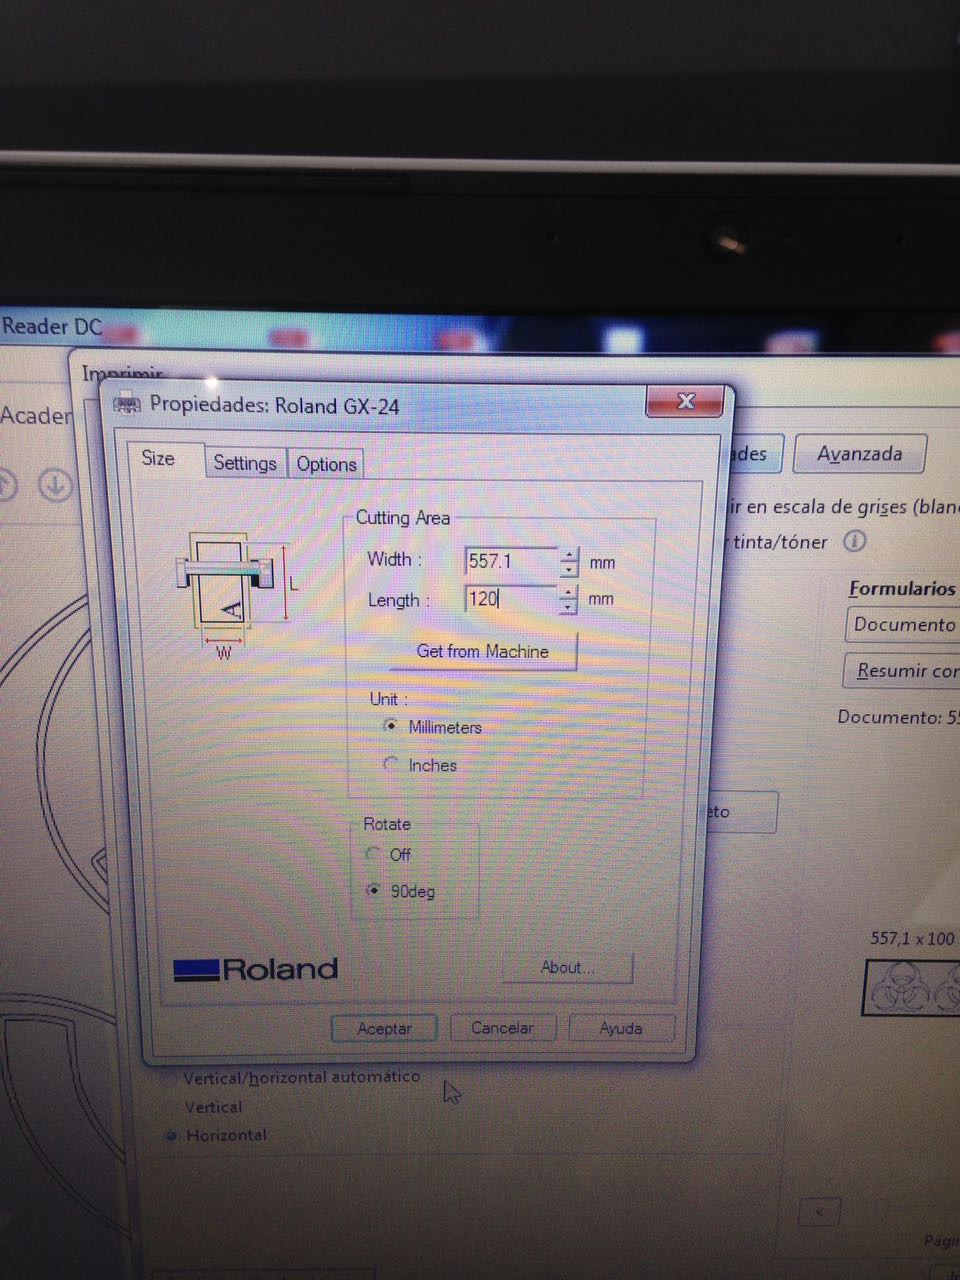Click the Length input field
The width and height of the screenshot is (960, 1280).
point(511,599)
